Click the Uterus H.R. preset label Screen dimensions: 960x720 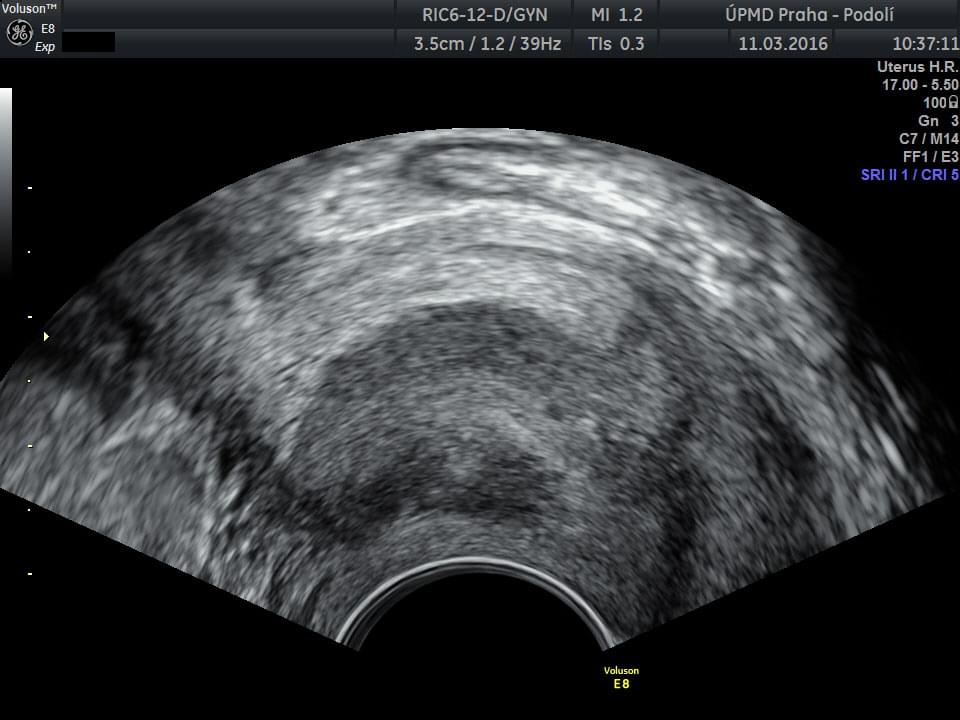tap(917, 67)
